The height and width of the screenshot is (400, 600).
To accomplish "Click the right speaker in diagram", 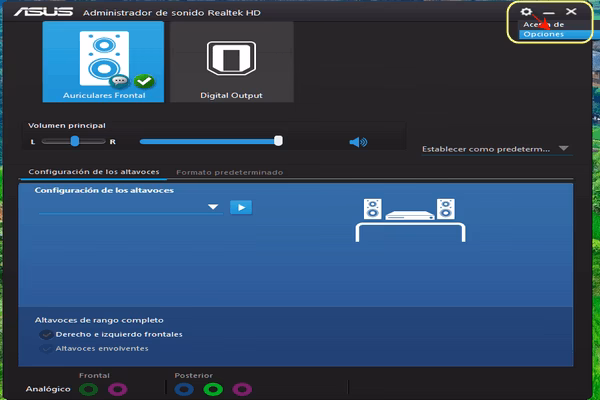I will pos(446,209).
